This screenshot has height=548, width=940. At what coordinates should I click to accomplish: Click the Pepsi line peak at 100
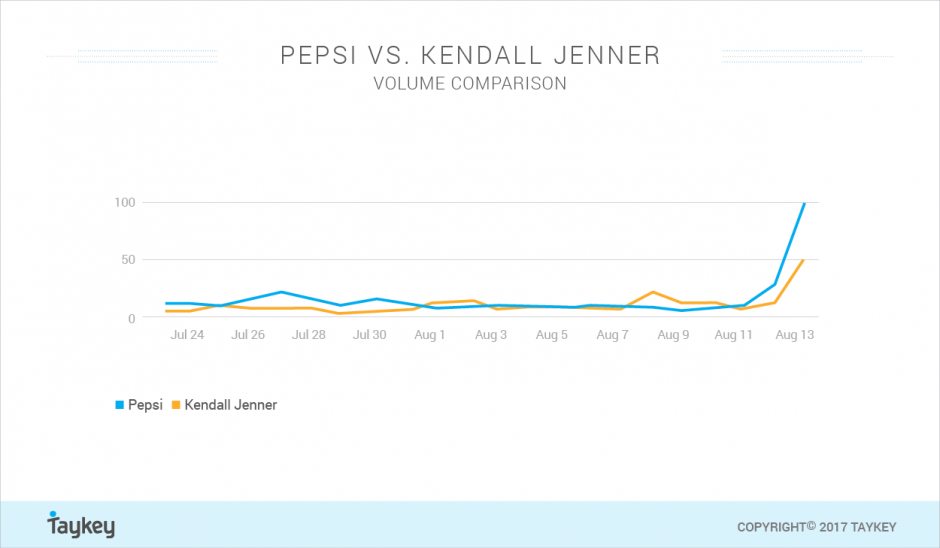pyautogui.click(x=804, y=204)
